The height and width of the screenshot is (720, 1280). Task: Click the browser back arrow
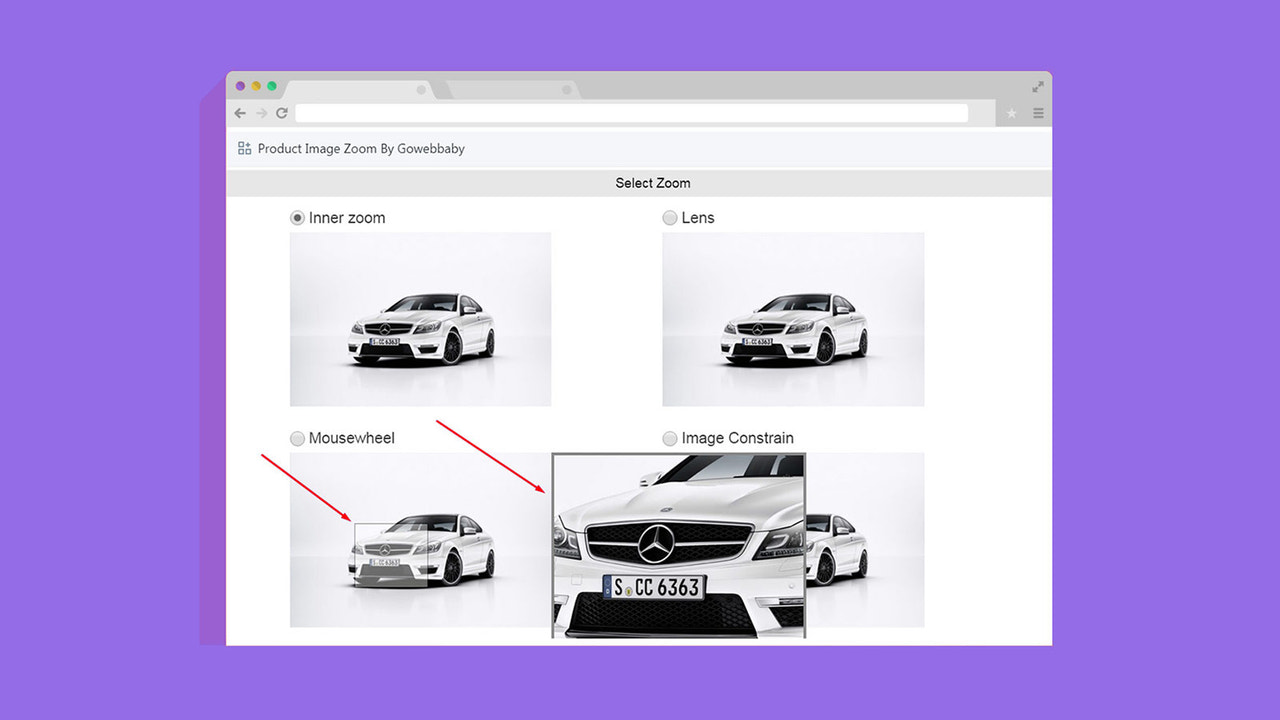point(240,113)
